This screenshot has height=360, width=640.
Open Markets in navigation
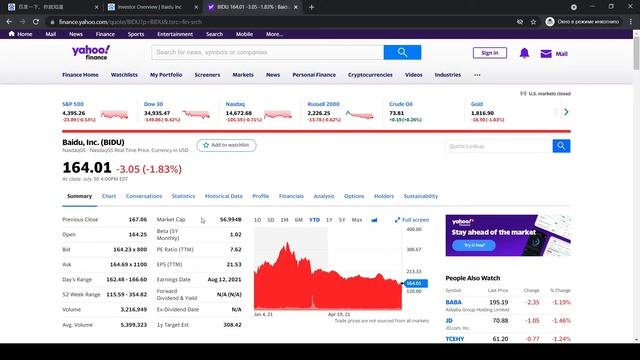tap(243, 75)
